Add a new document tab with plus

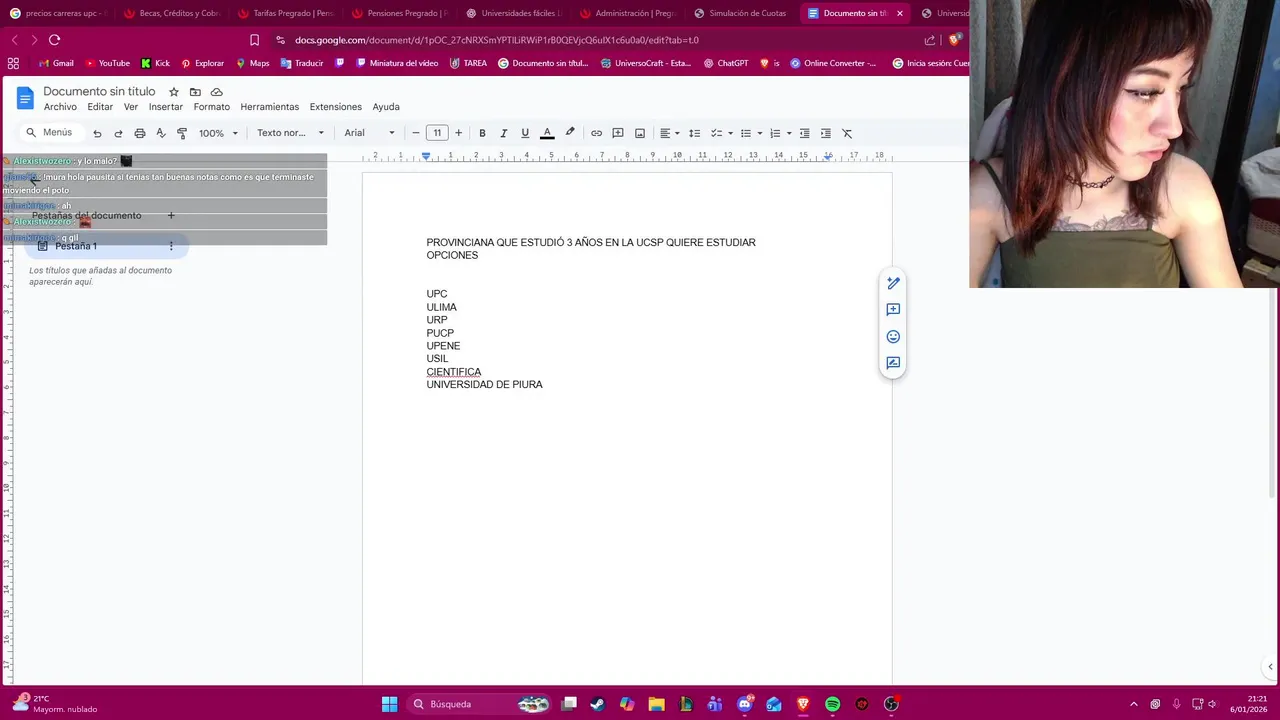point(171,215)
